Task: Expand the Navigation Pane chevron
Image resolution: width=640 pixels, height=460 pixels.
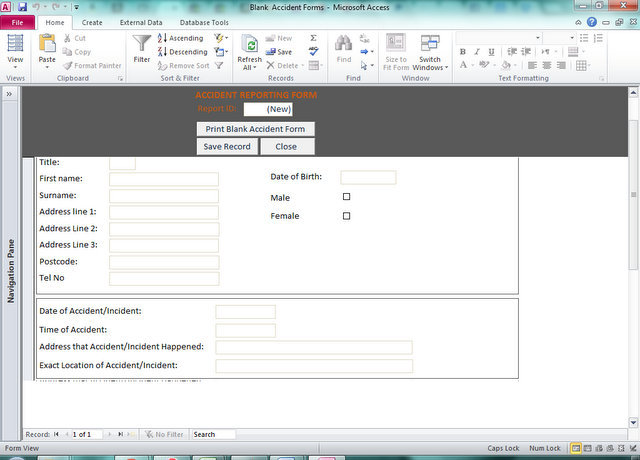Action: [x=9, y=94]
